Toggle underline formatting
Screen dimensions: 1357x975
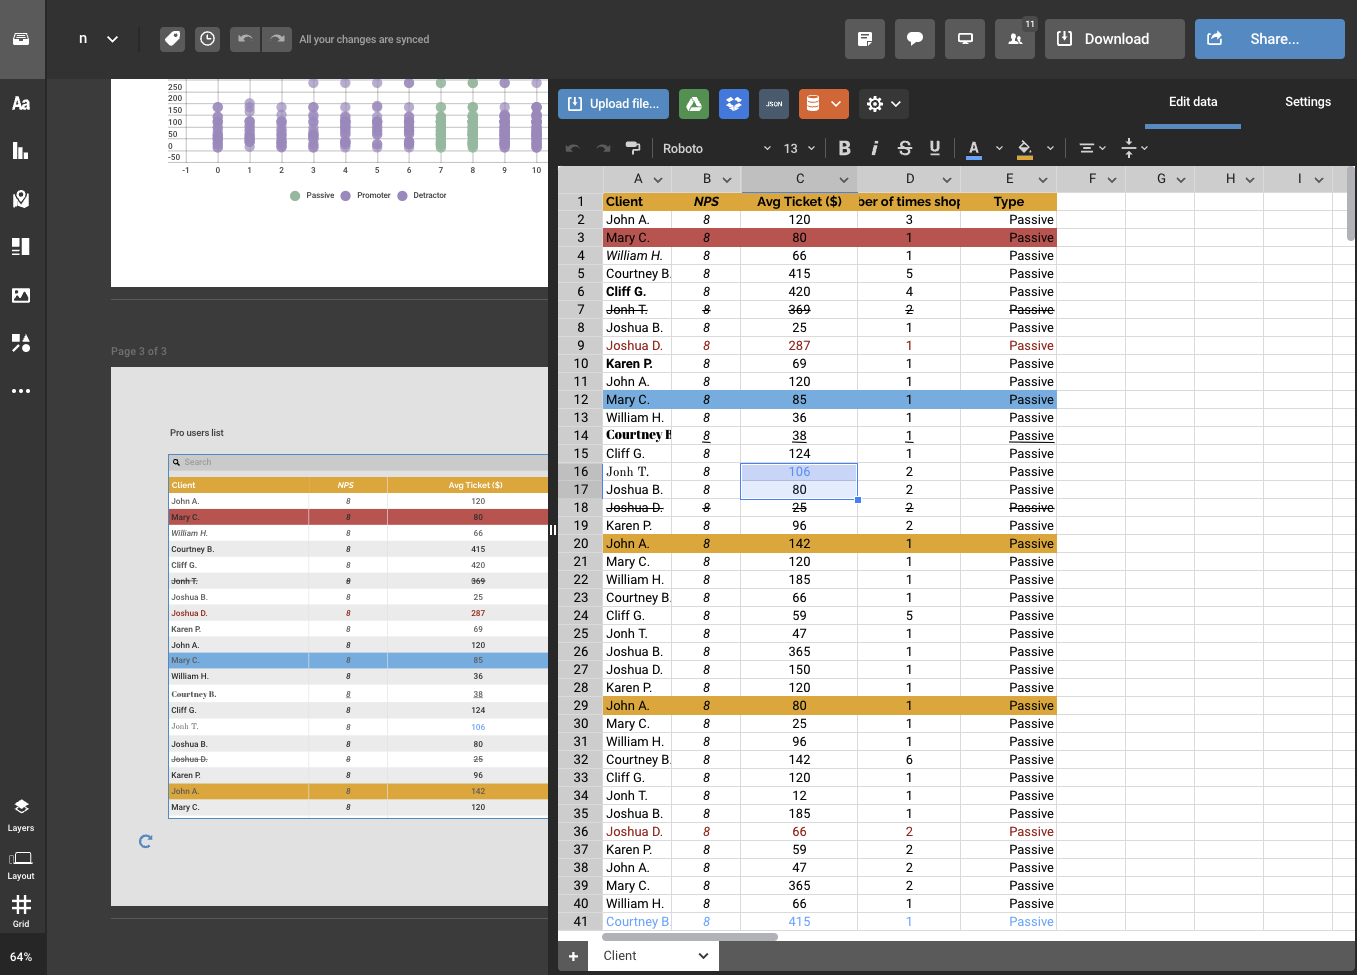point(934,147)
